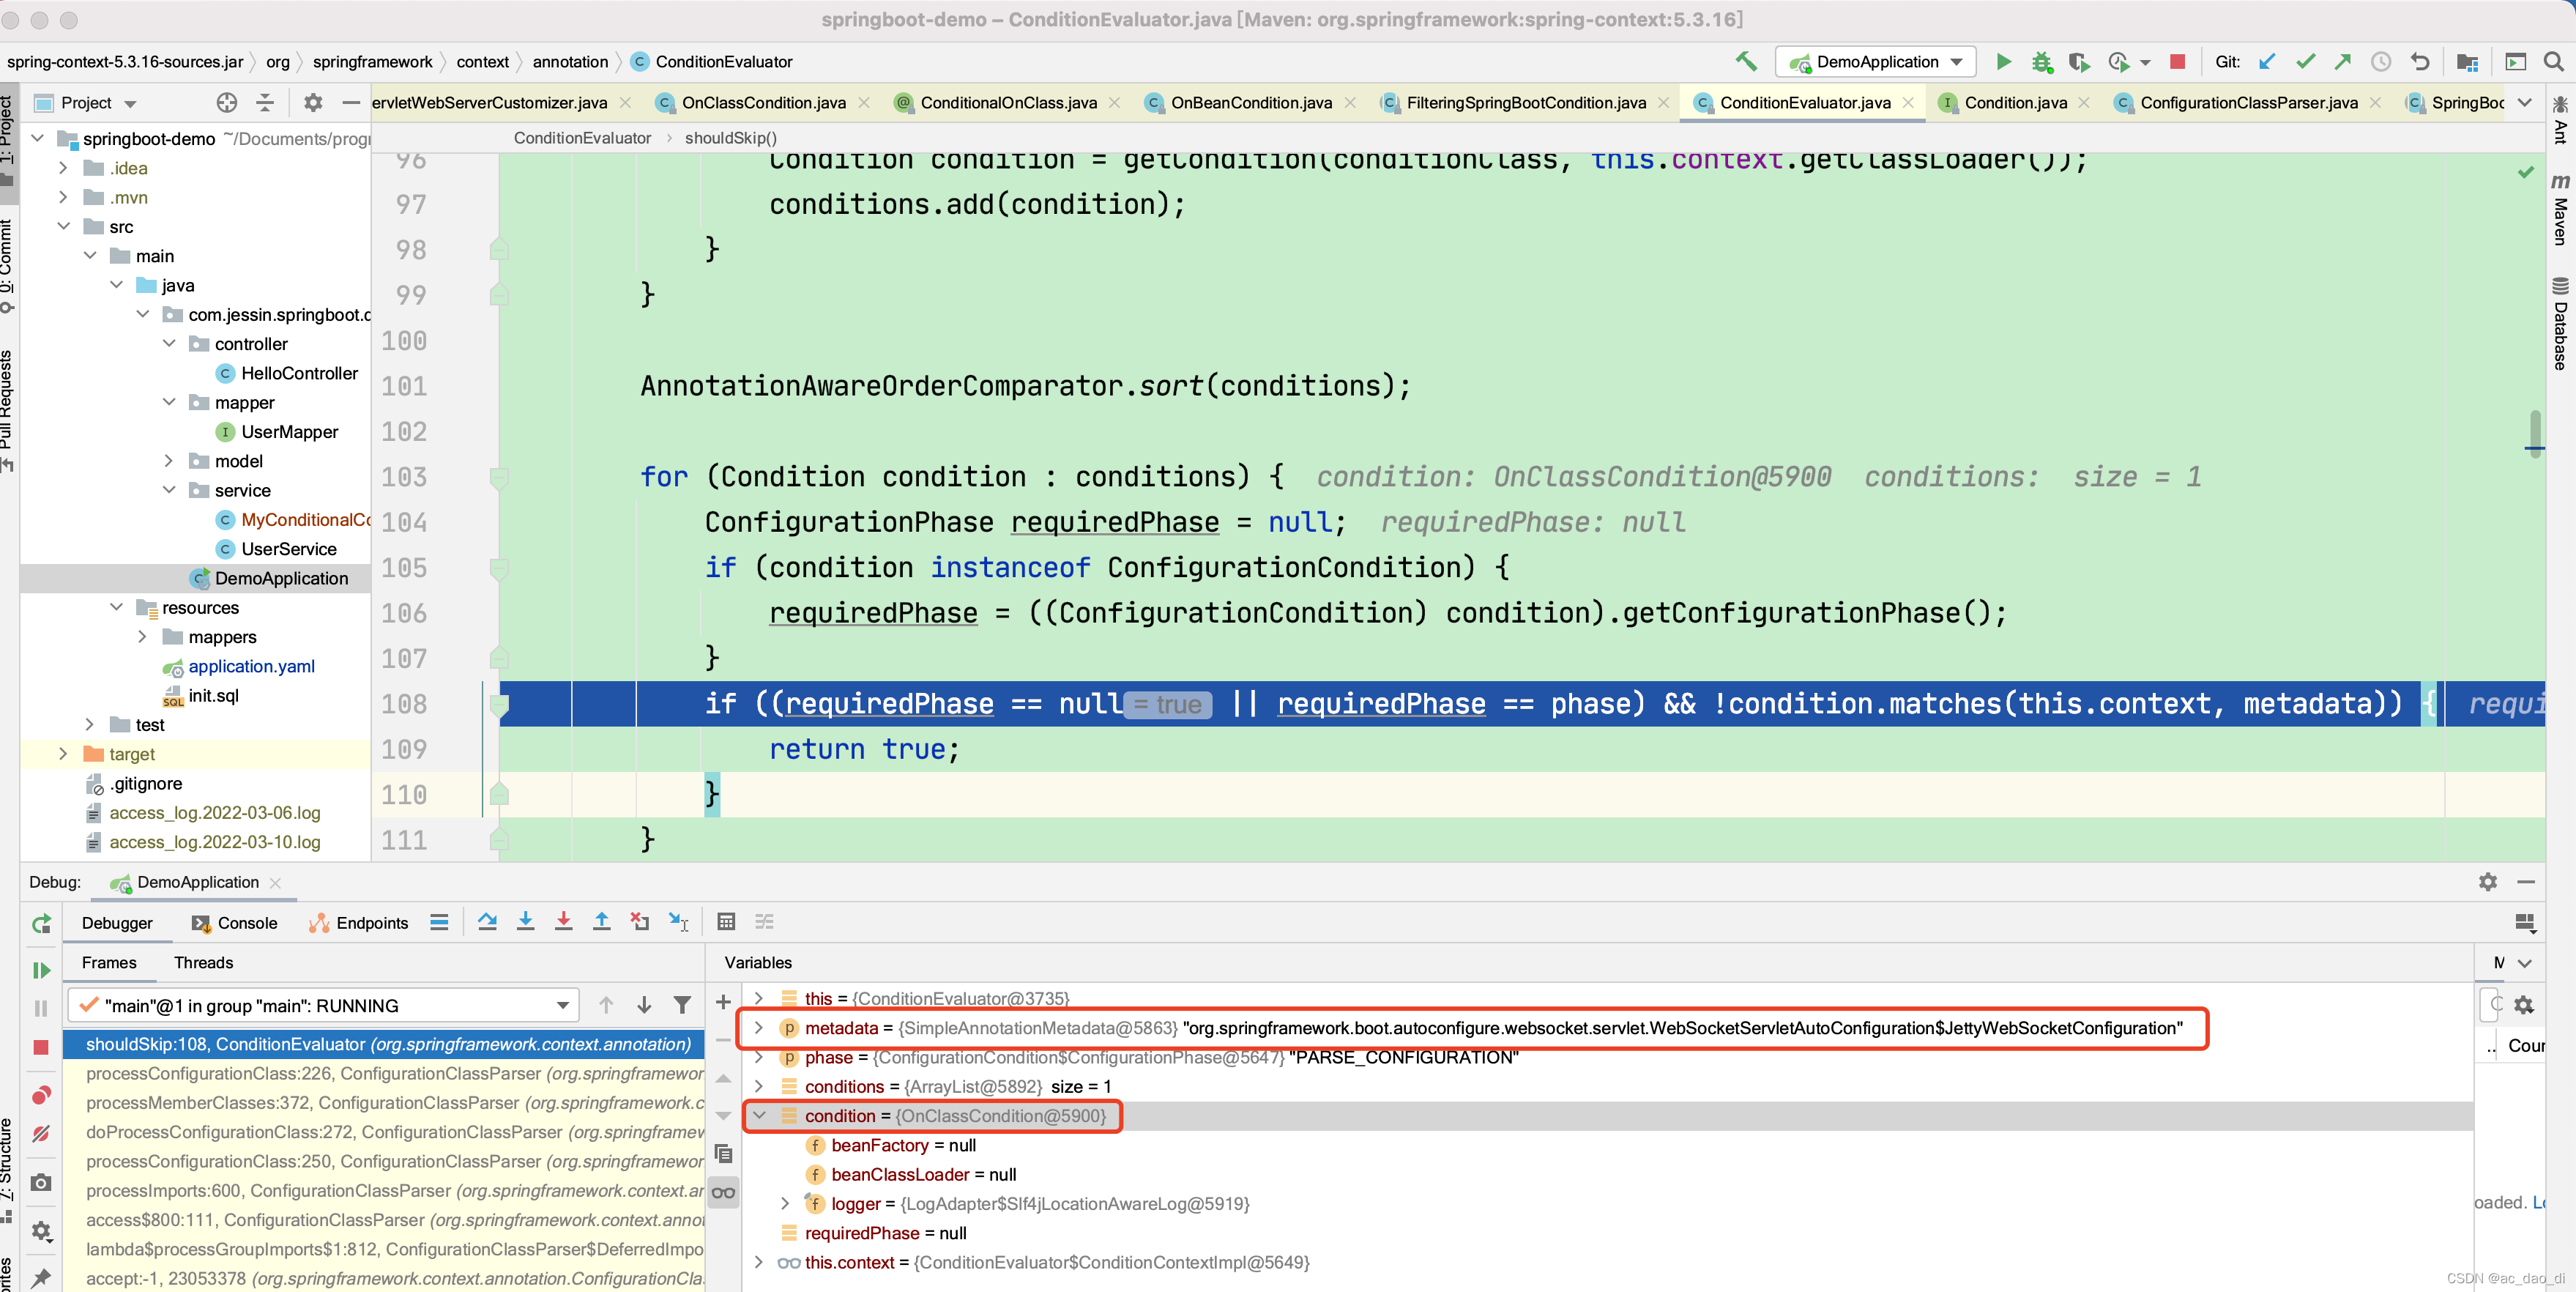The height and width of the screenshot is (1292, 2576).
Task: Open the Endpoints tab
Action: pyautogui.click(x=359, y=923)
